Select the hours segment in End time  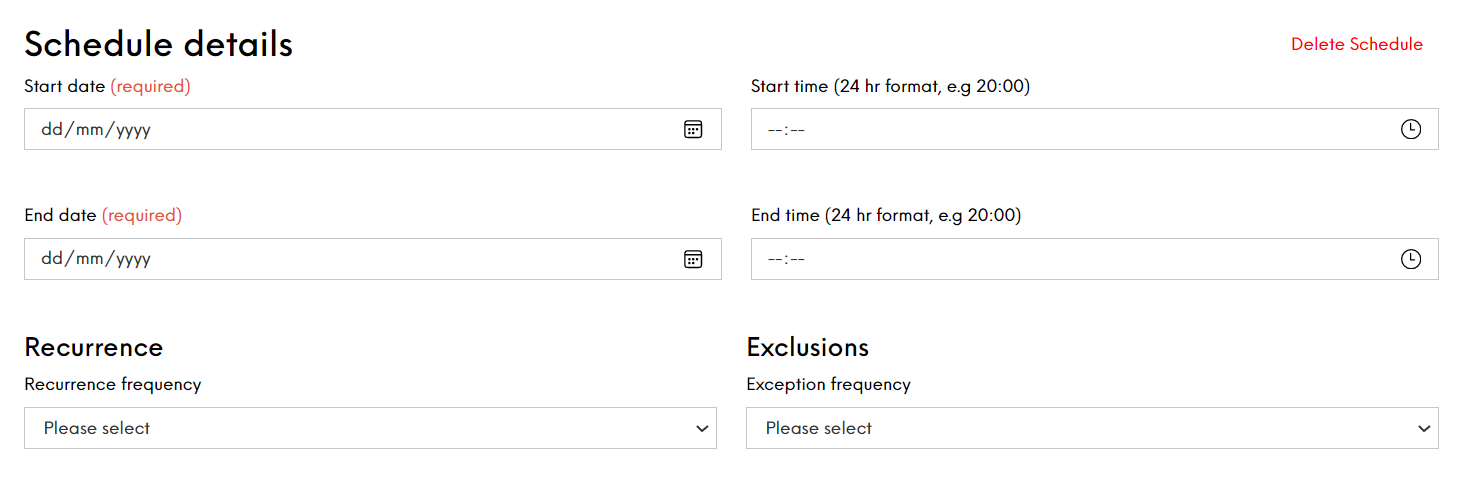[775, 259]
